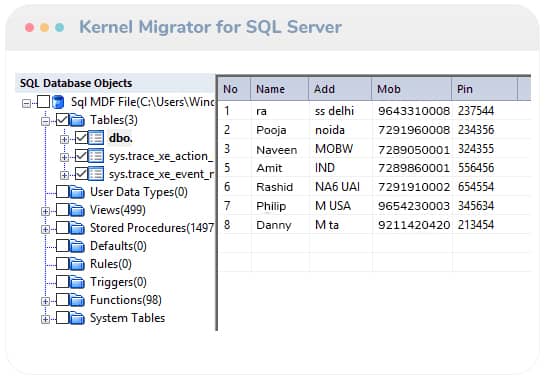The height and width of the screenshot is (380, 545).
Task: Uncheck the dbo. table checkbox
Action: (81, 138)
